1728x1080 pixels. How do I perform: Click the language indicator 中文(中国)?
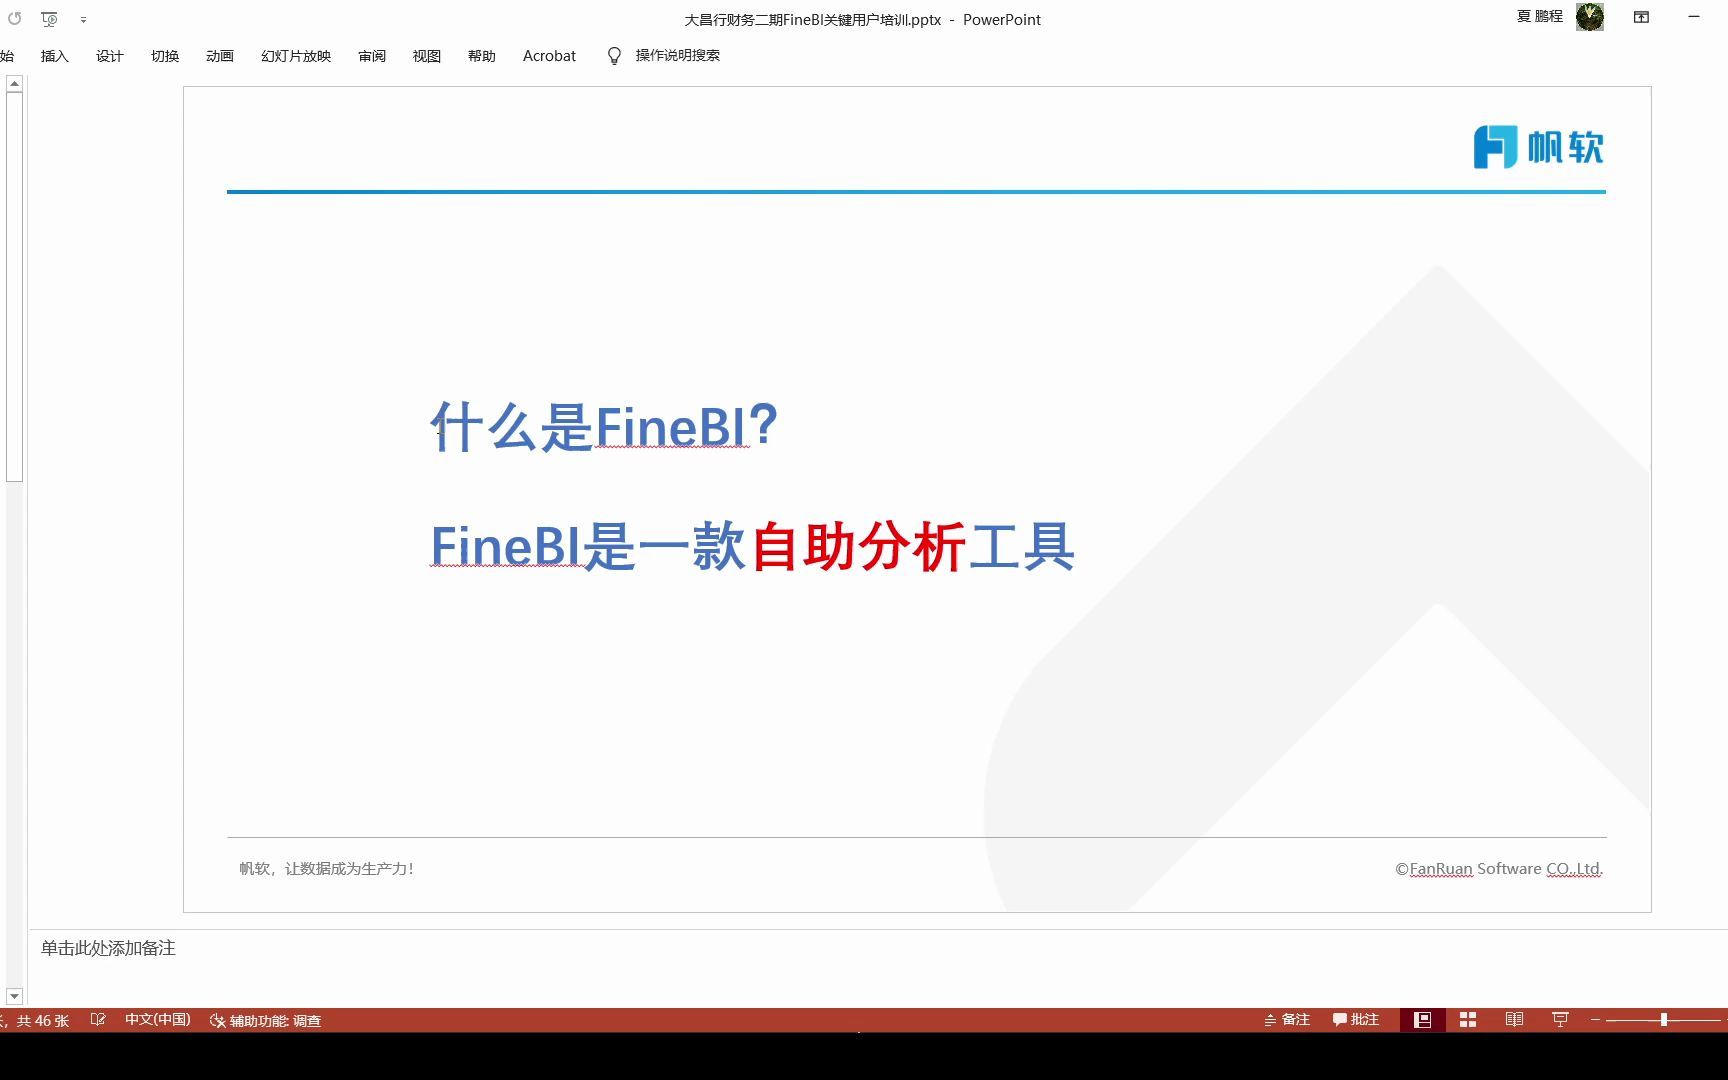(x=157, y=1020)
